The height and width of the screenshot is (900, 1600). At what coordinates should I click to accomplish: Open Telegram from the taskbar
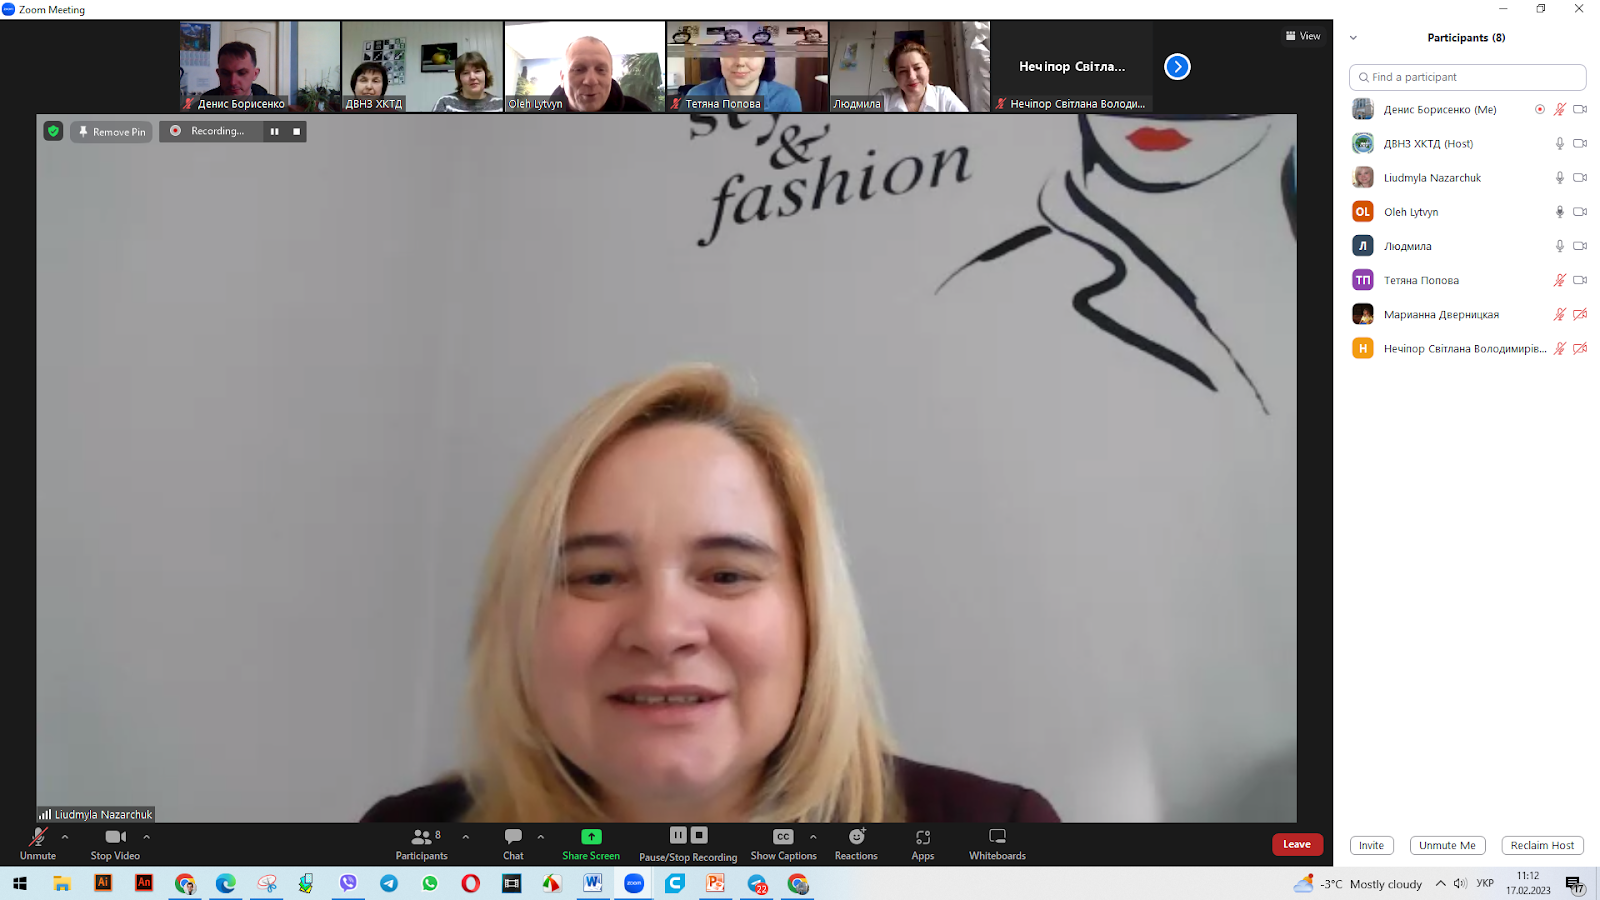tap(389, 884)
